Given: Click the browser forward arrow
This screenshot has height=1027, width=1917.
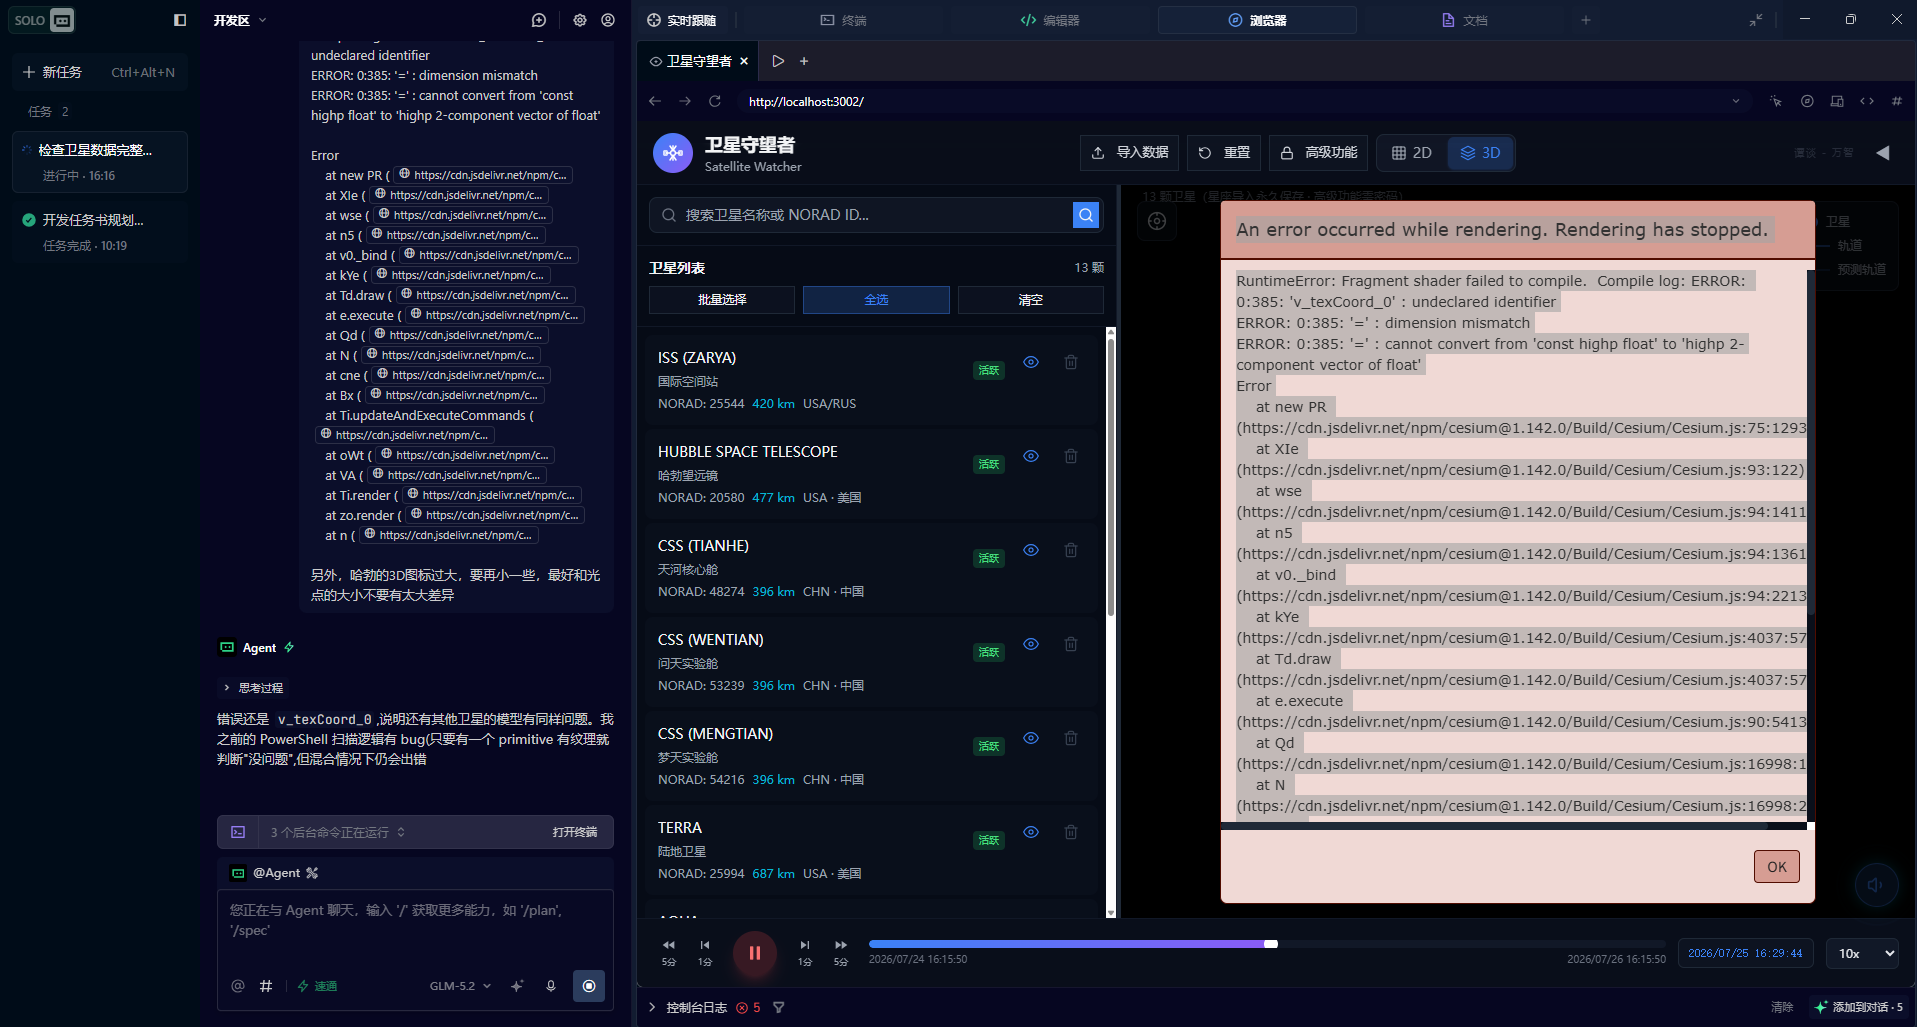Looking at the screenshot, I should 685,101.
